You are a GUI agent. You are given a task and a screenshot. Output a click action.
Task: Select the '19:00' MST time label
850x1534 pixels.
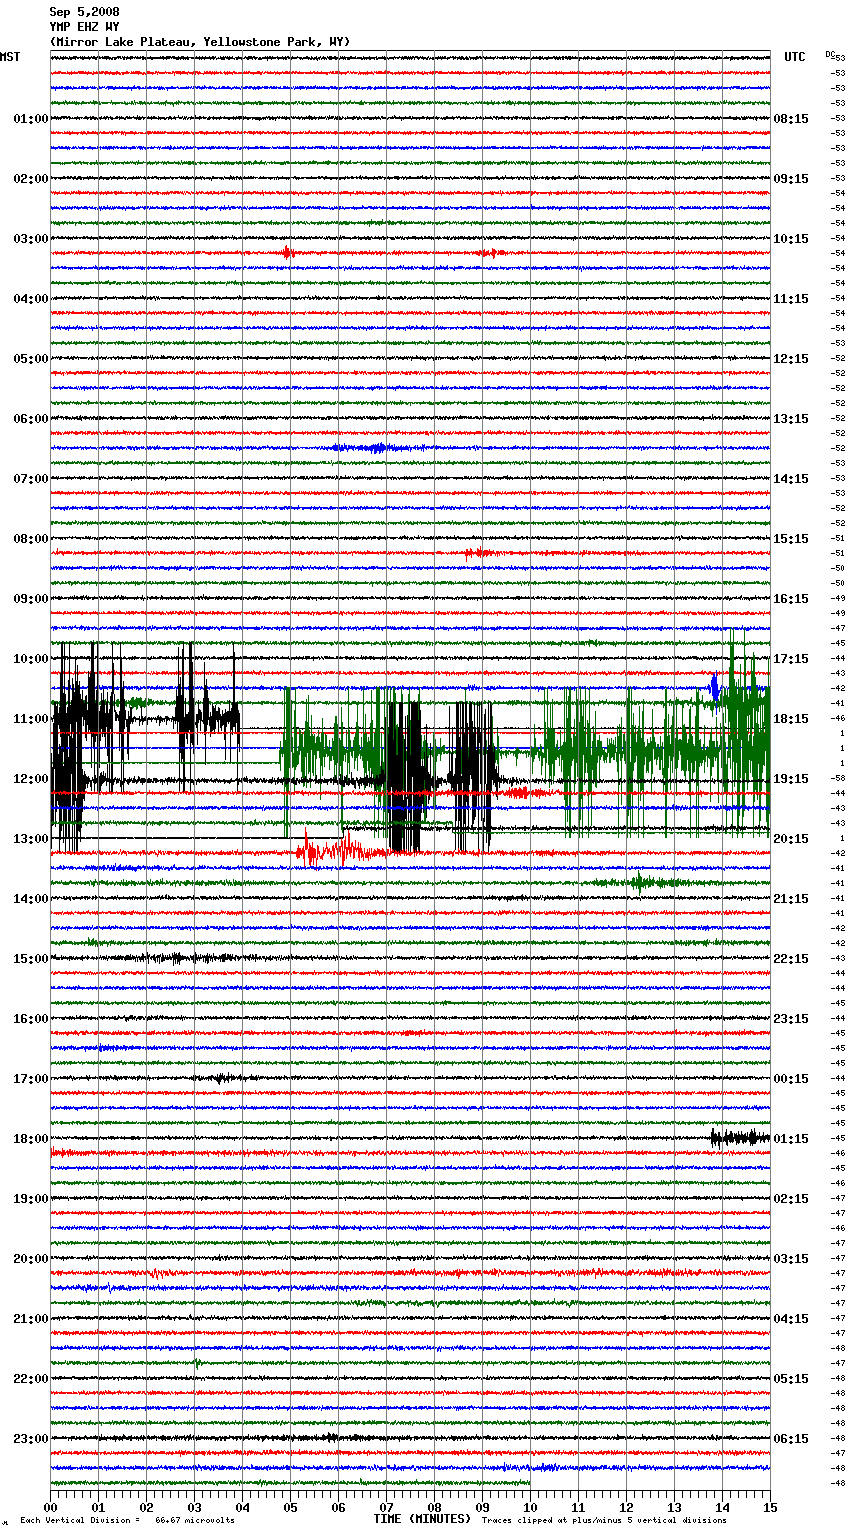point(31,1199)
